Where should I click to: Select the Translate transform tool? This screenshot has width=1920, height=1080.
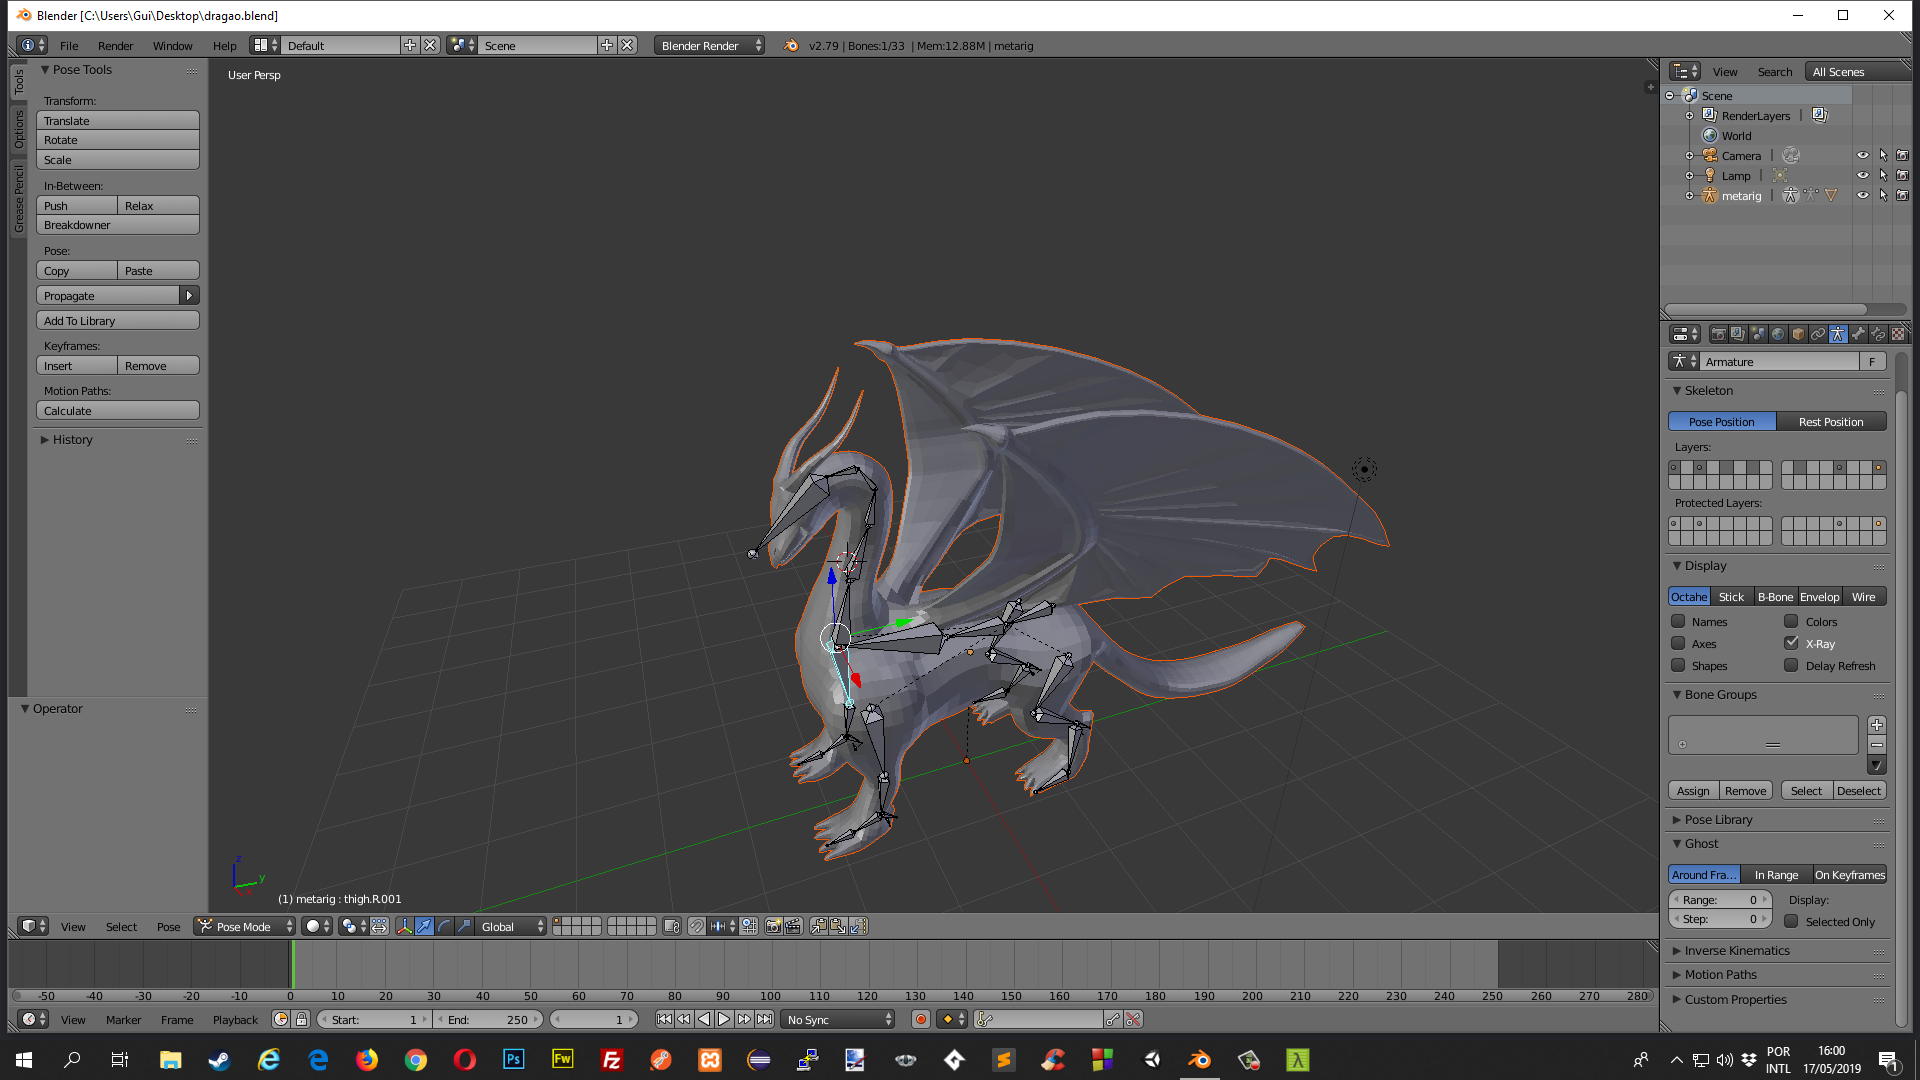(x=117, y=120)
